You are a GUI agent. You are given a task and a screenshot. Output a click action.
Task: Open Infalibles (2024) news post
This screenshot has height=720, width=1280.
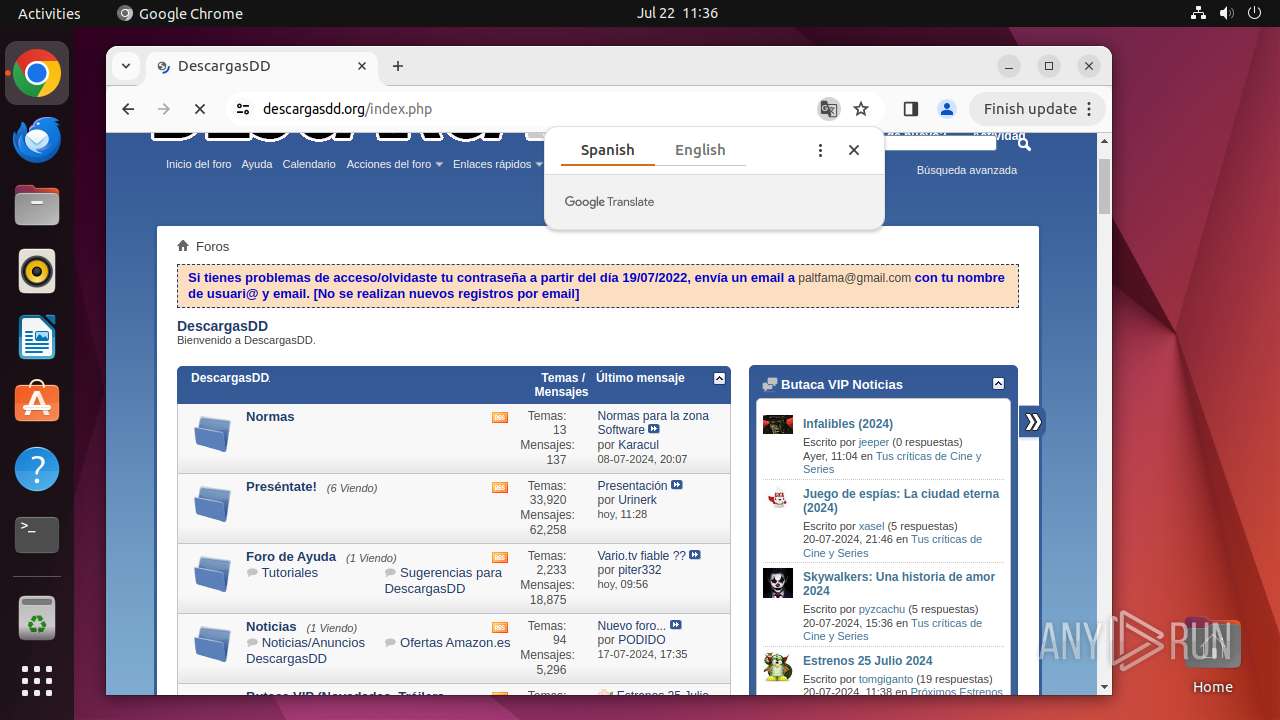coord(848,424)
